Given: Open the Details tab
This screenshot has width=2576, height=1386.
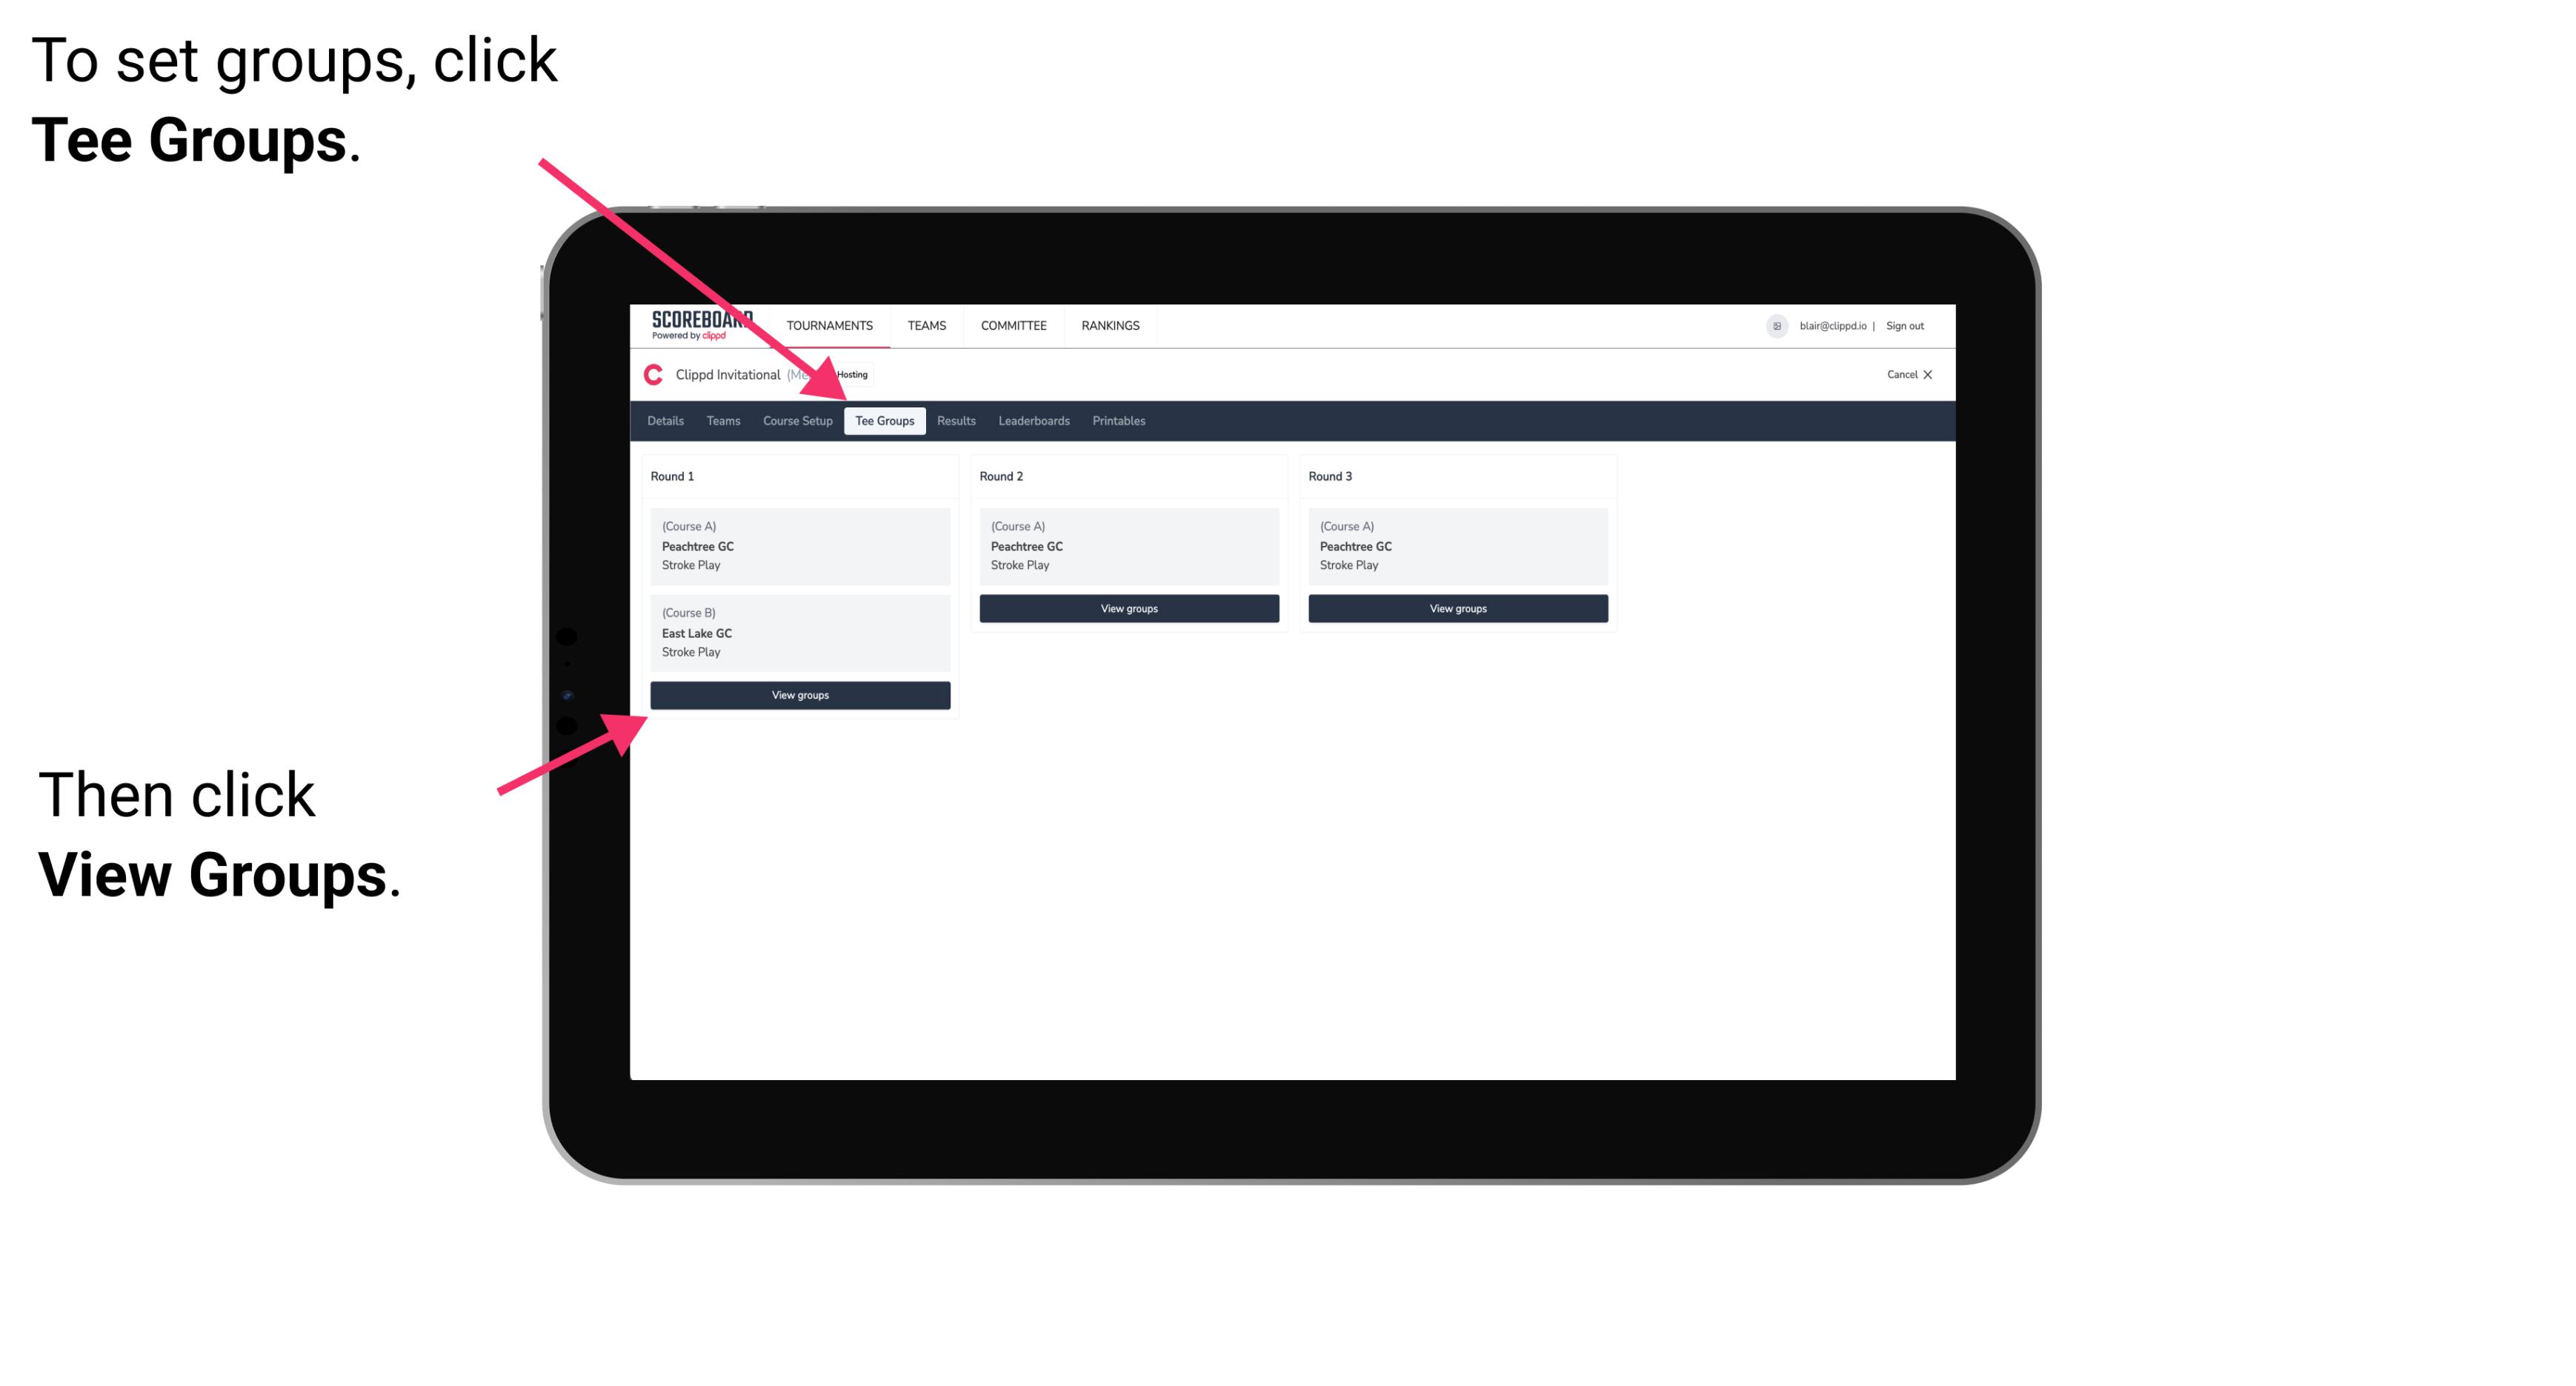Looking at the screenshot, I should 668,422.
